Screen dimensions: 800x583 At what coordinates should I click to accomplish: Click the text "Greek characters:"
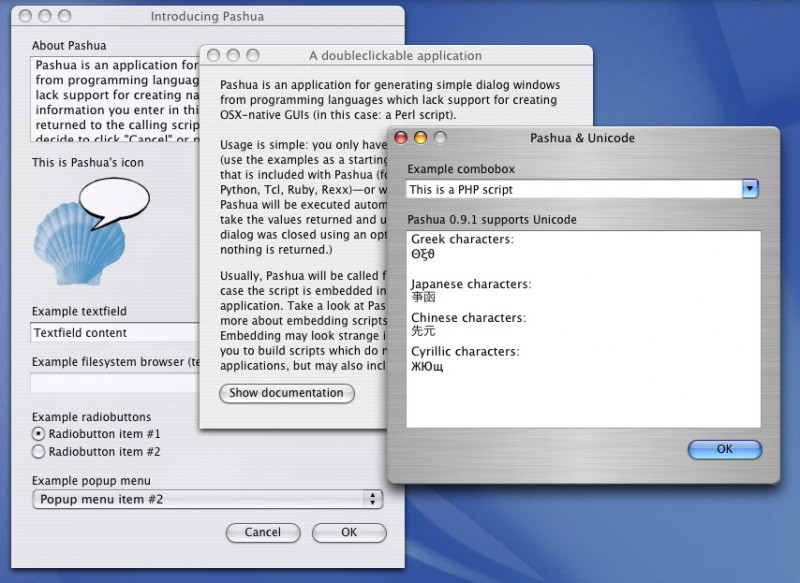point(462,239)
